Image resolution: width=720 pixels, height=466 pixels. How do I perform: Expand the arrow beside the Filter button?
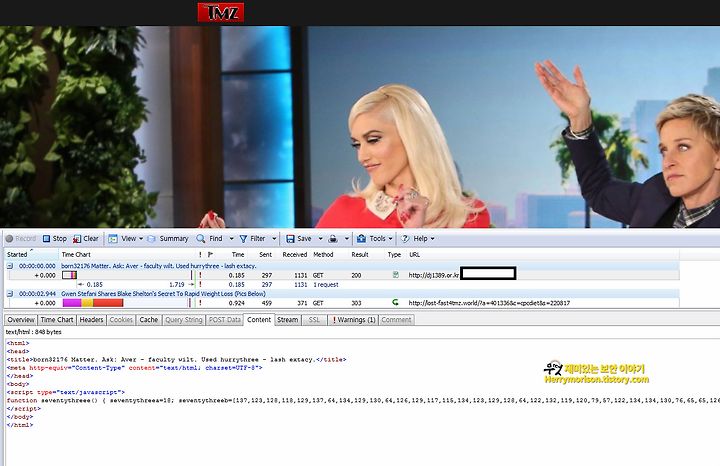click(x=274, y=239)
